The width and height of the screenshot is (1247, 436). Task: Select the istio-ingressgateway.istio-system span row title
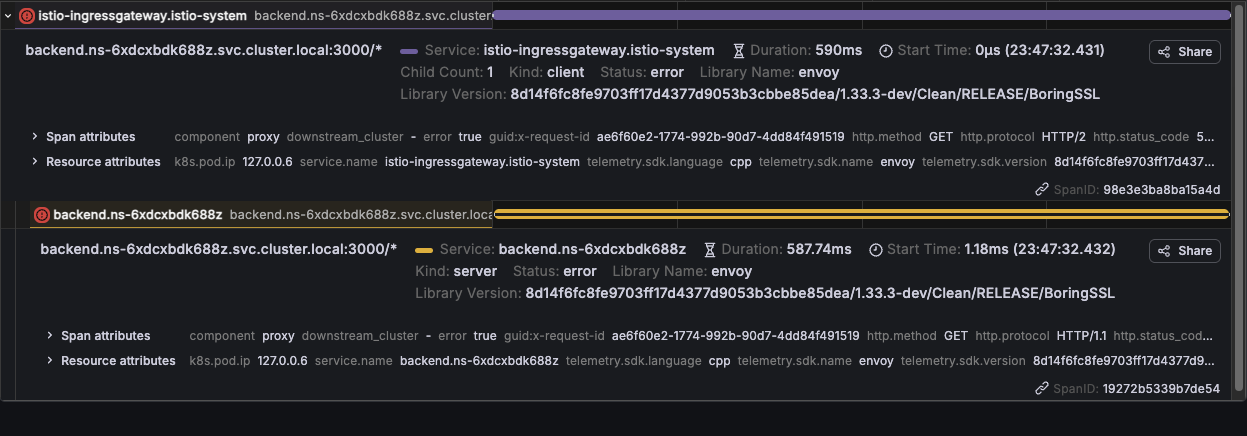point(141,16)
